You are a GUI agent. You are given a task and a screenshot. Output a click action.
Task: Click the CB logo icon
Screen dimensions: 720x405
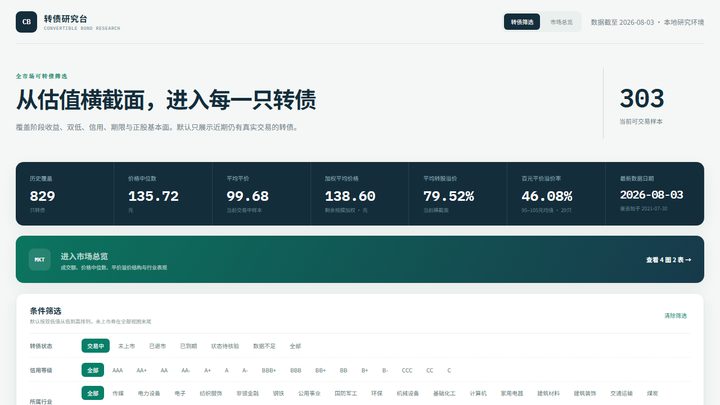coord(26,22)
